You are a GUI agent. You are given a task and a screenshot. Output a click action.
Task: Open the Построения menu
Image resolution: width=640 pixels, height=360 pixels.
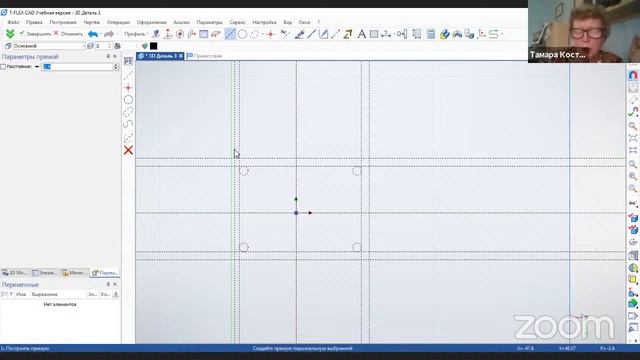pos(63,22)
